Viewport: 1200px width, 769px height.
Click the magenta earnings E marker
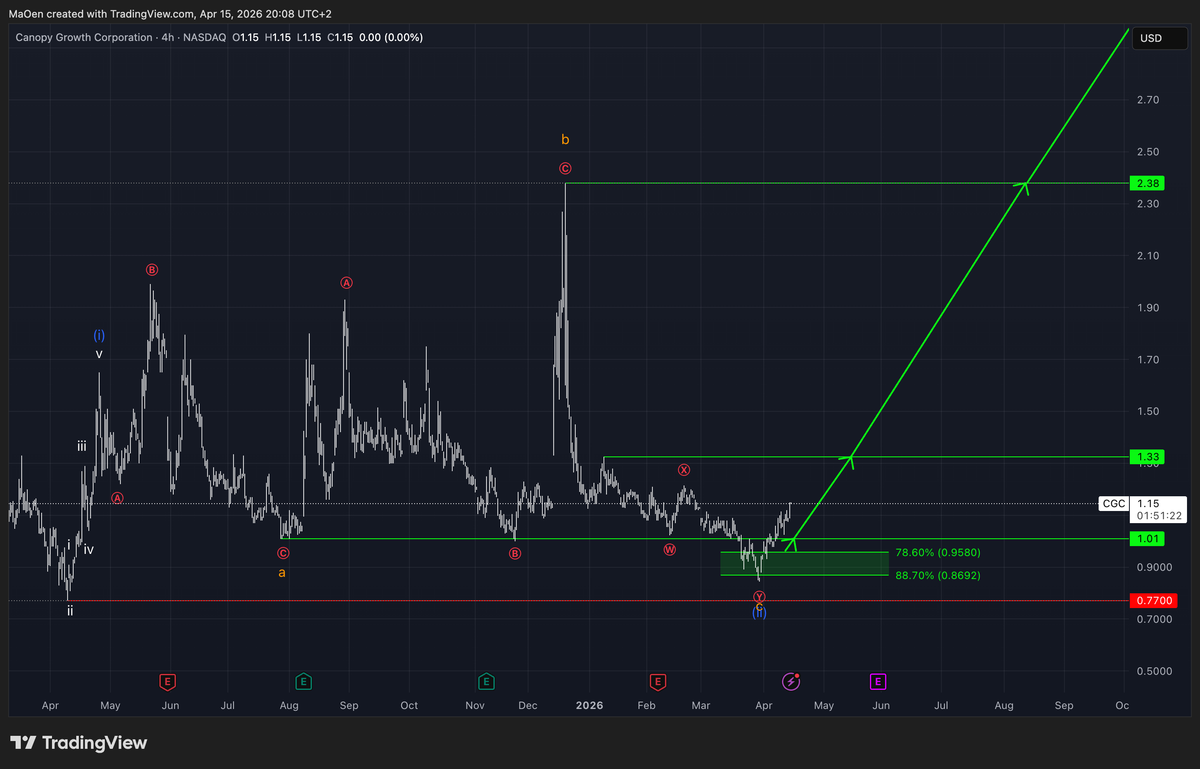tap(877, 681)
